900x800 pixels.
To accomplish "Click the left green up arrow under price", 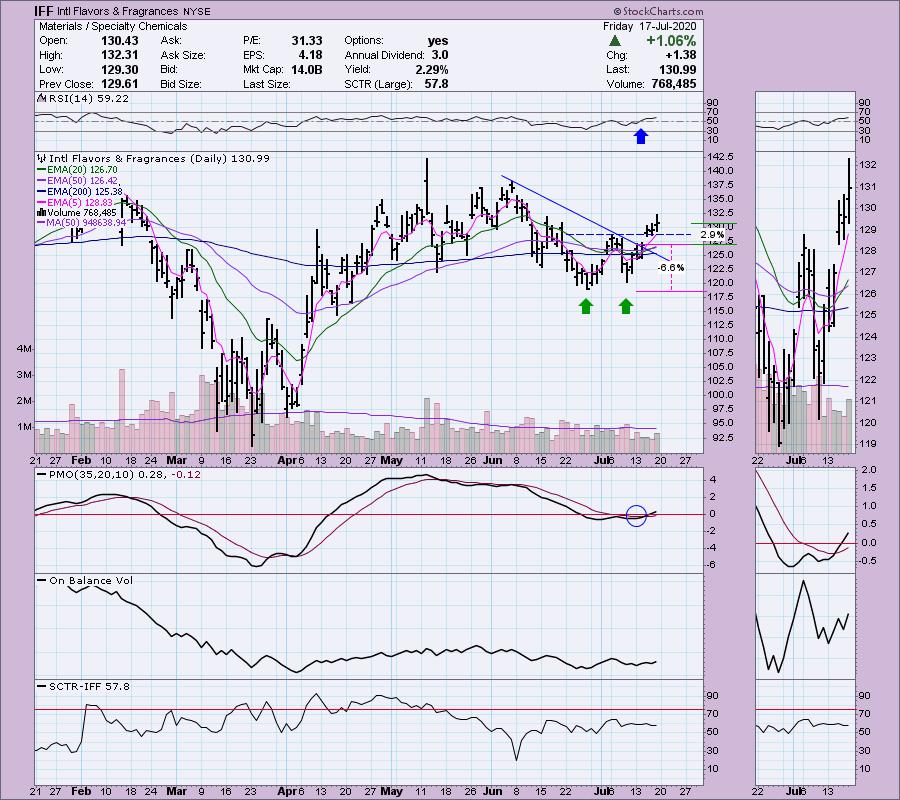I will 585,305.
